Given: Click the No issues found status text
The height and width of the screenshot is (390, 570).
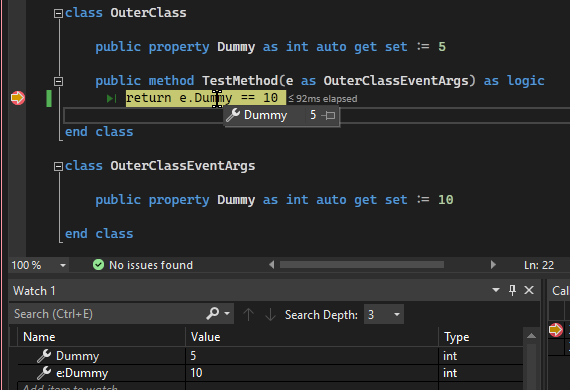Looking at the screenshot, I should pos(151,265).
